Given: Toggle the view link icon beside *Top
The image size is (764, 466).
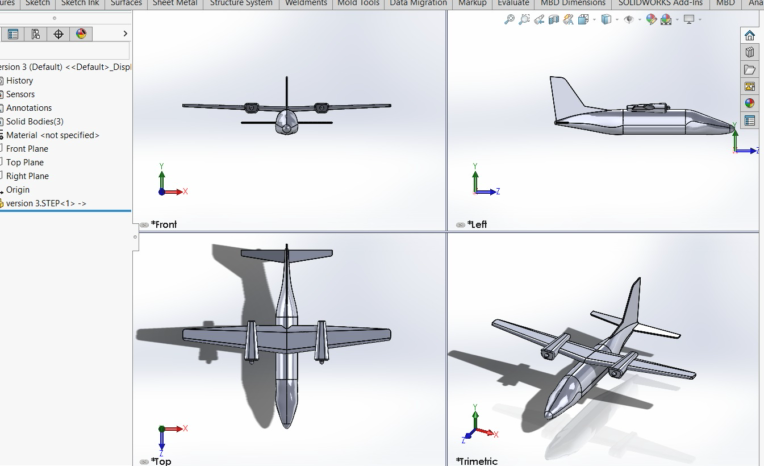Looking at the screenshot, I should click(144, 462).
